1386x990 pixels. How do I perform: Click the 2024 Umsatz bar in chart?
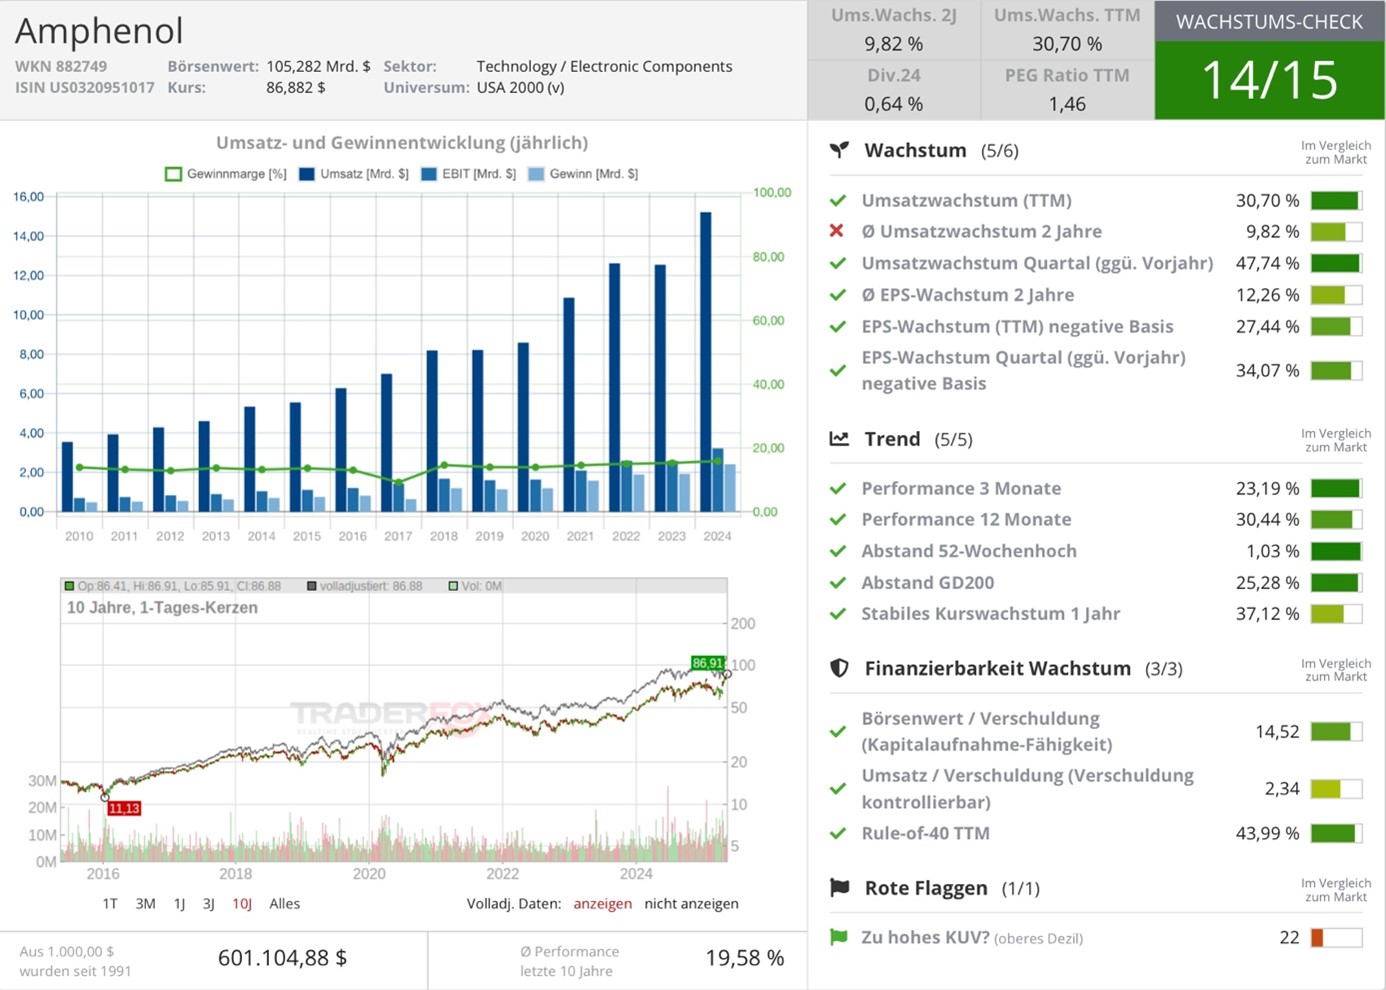[x=706, y=361]
